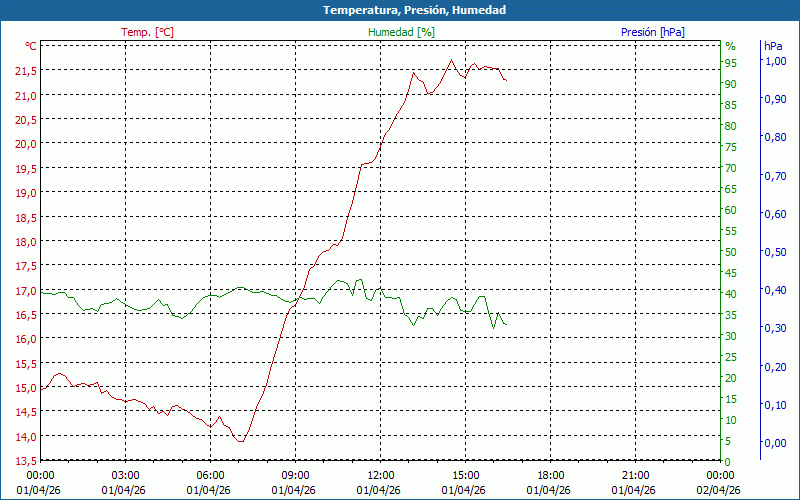The height and width of the screenshot is (500, 800).
Task: Click the 70 humidity axis value
Action: point(731,168)
